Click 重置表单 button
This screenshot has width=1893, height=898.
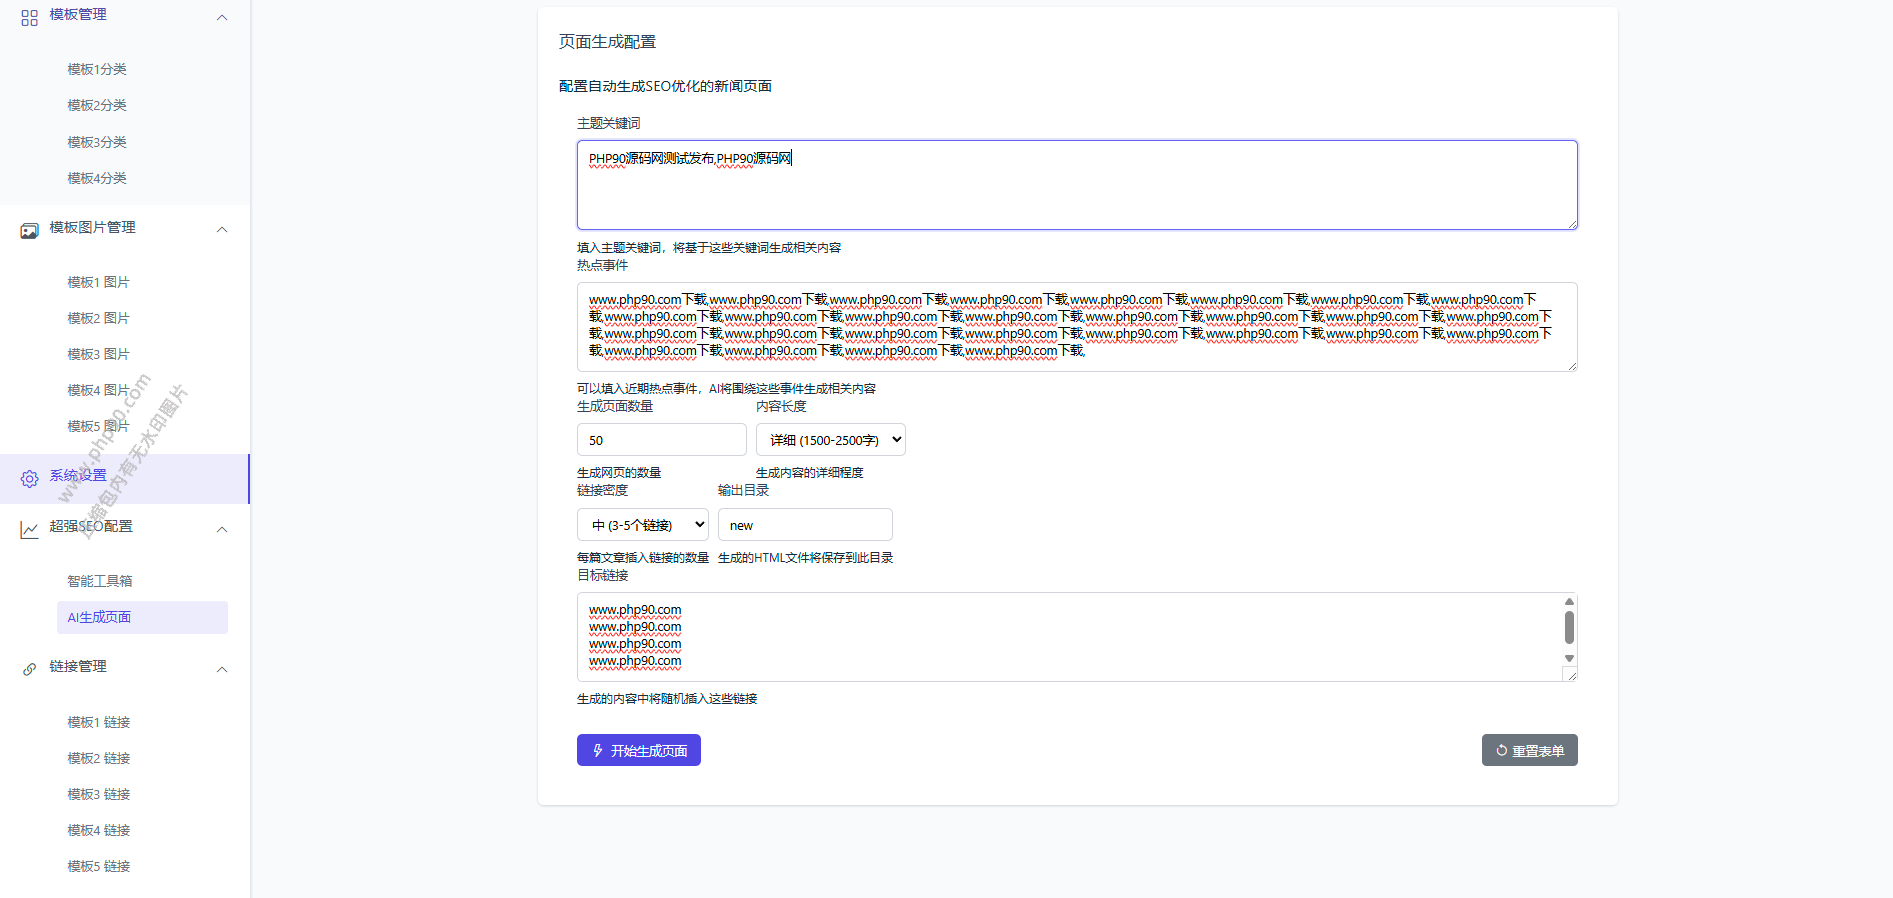point(1529,750)
